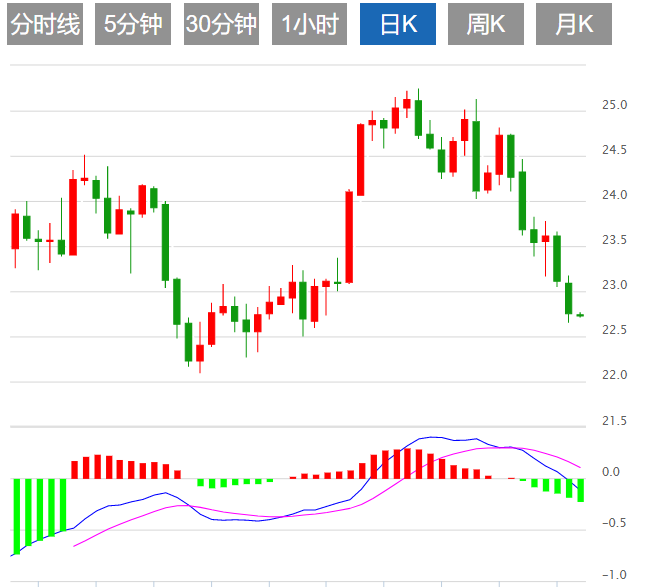Click the 23.0 price axis label
The height and width of the screenshot is (587, 645).
click(x=614, y=285)
